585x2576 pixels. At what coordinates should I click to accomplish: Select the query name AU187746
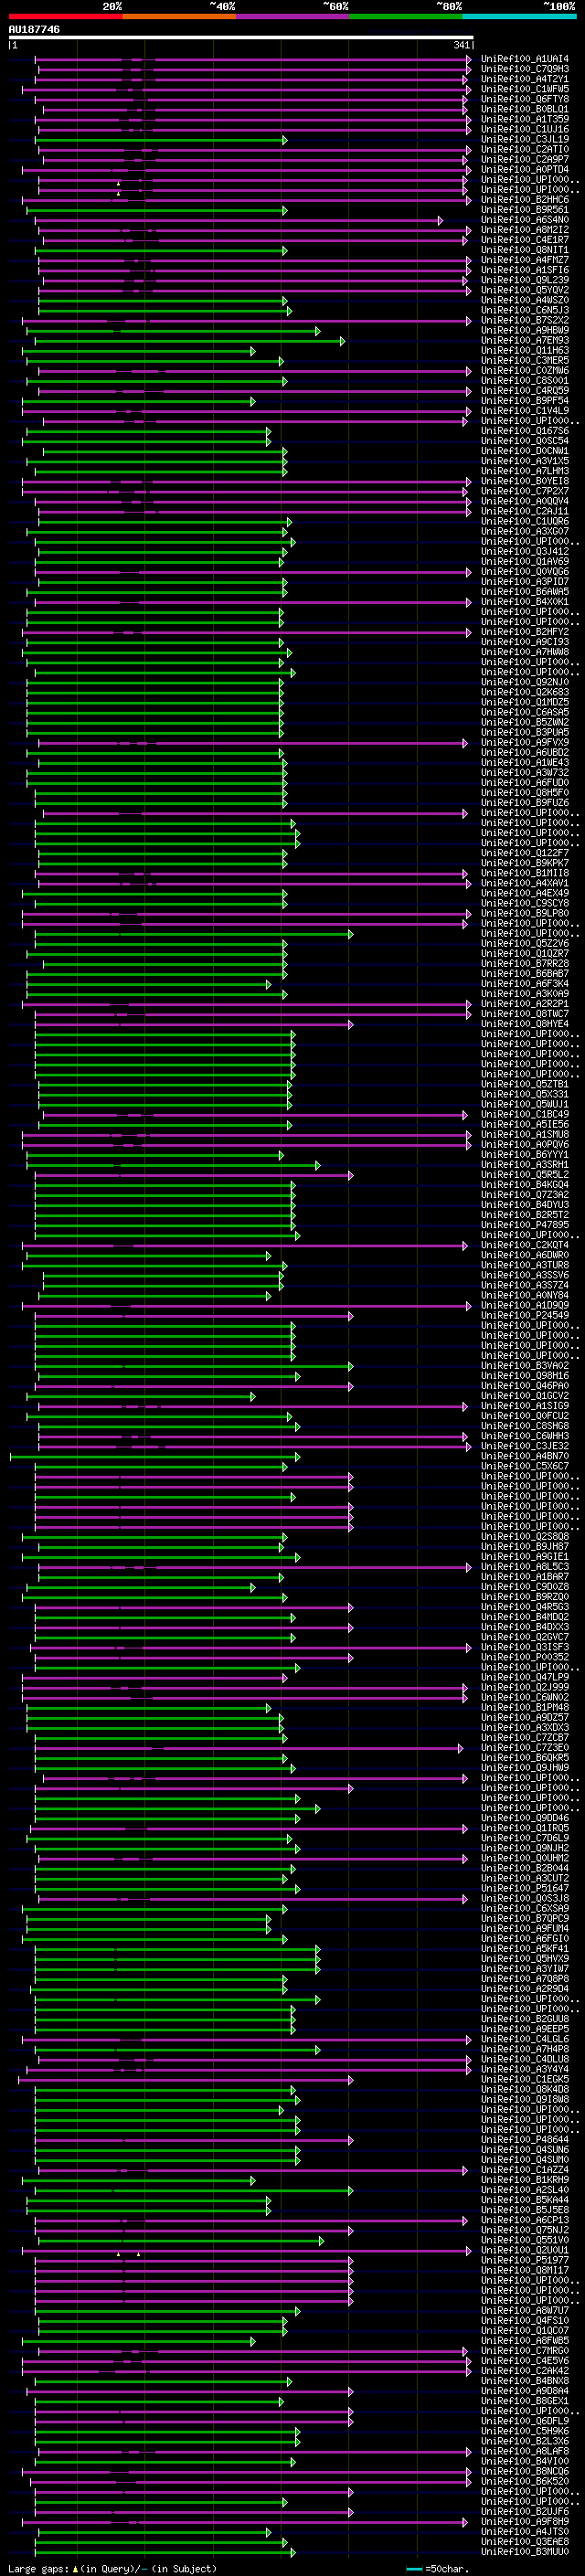point(34,29)
